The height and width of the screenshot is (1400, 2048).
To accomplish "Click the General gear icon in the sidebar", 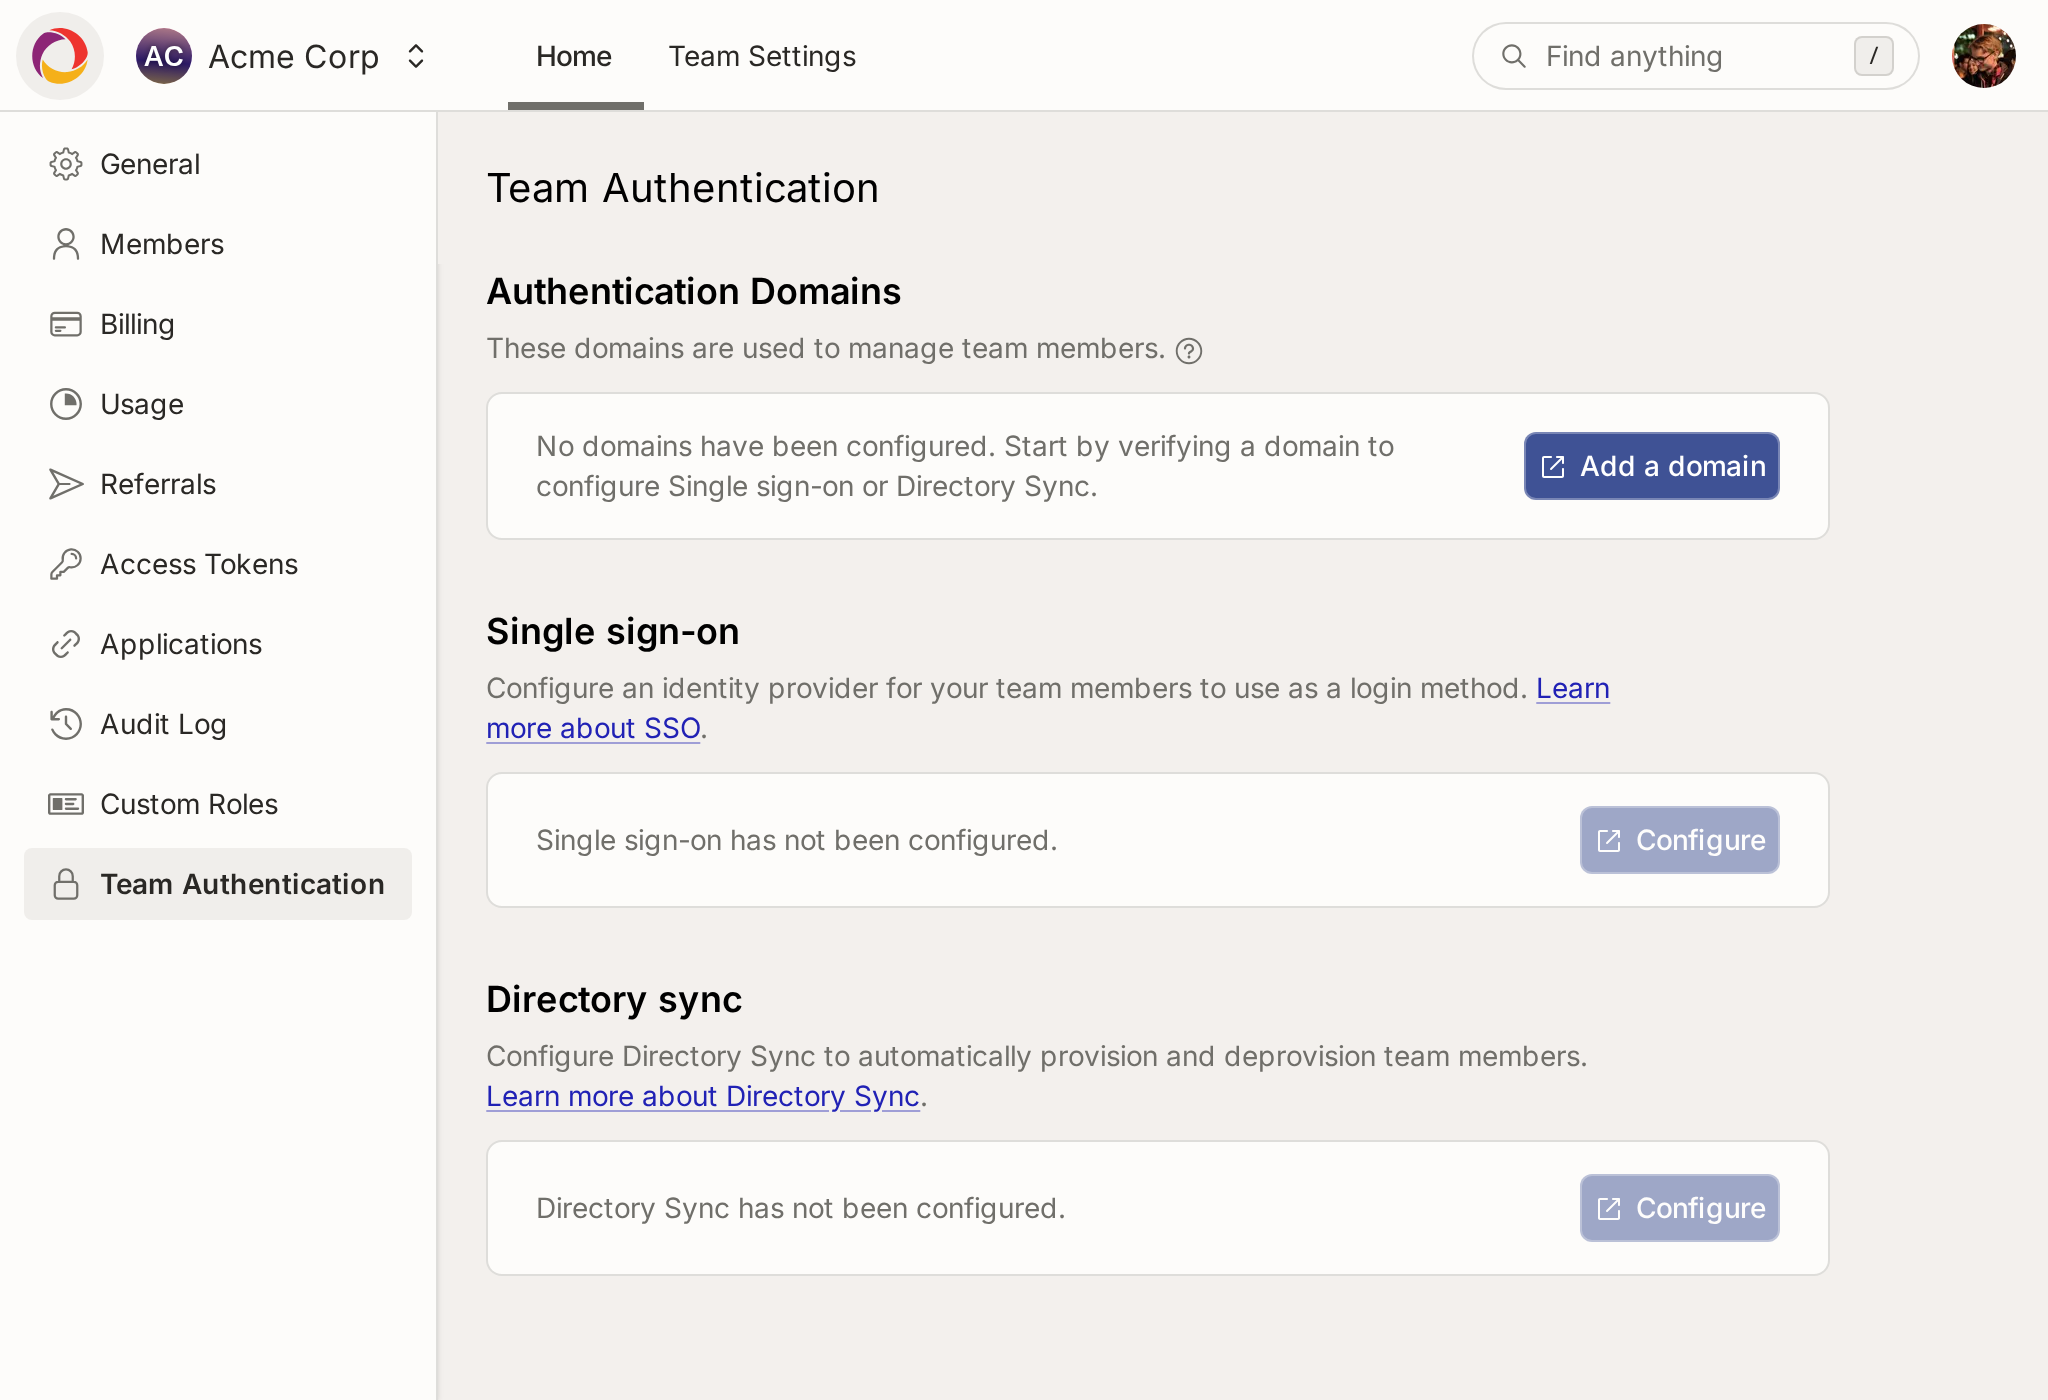I will click(x=66, y=164).
